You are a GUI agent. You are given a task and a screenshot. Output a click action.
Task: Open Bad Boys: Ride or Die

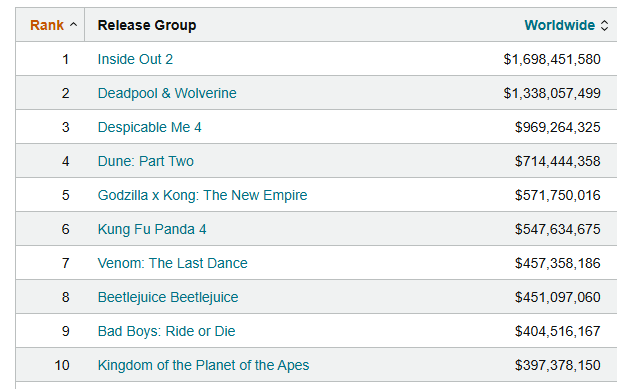pyautogui.click(x=166, y=331)
